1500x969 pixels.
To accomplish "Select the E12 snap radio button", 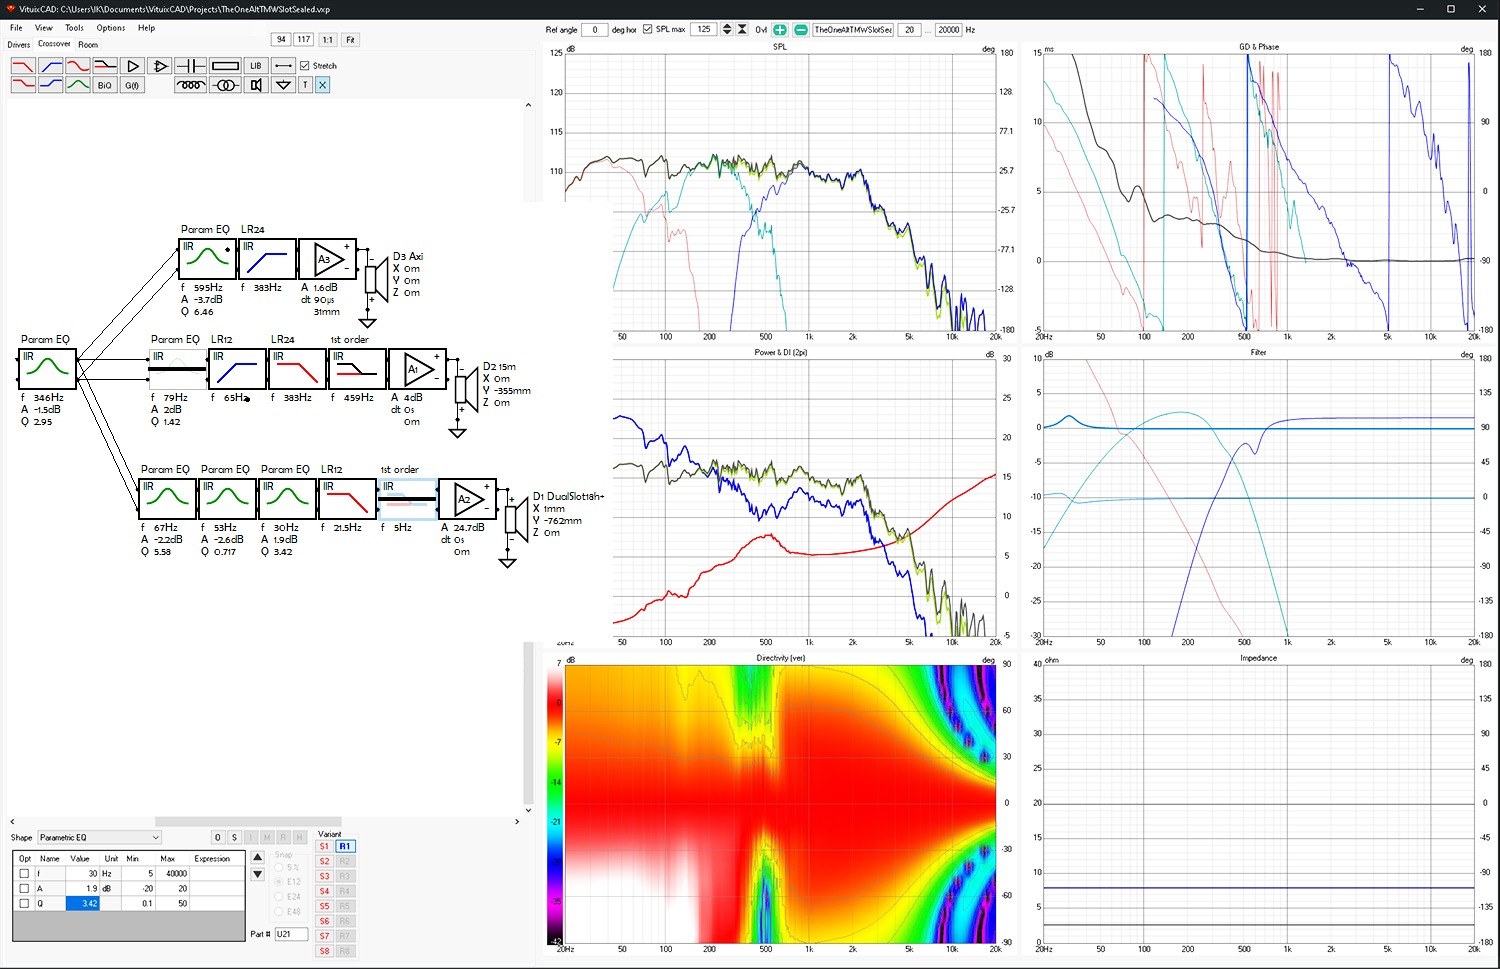I will [x=279, y=882].
